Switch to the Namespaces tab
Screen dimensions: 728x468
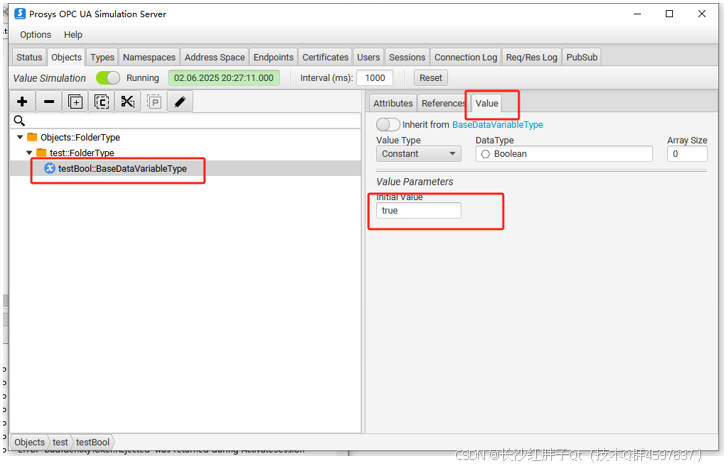coord(149,57)
